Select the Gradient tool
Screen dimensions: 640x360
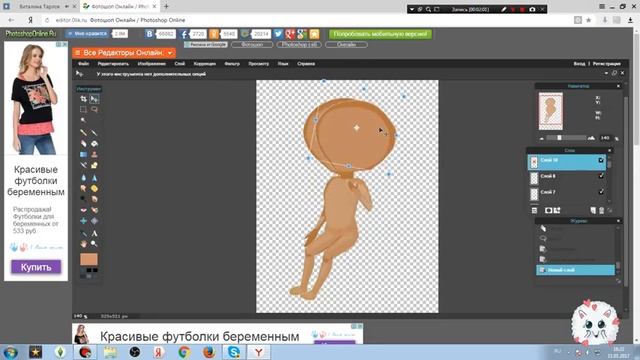coord(83,154)
